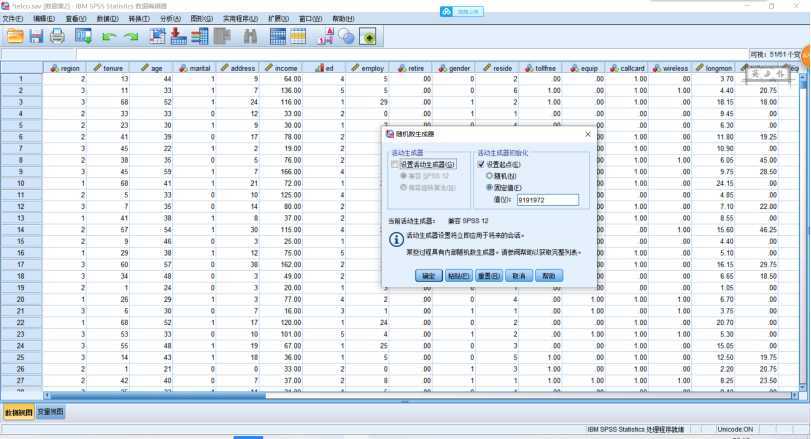Select the region column header
The width and height of the screenshot is (811, 439).
coord(65,68)
